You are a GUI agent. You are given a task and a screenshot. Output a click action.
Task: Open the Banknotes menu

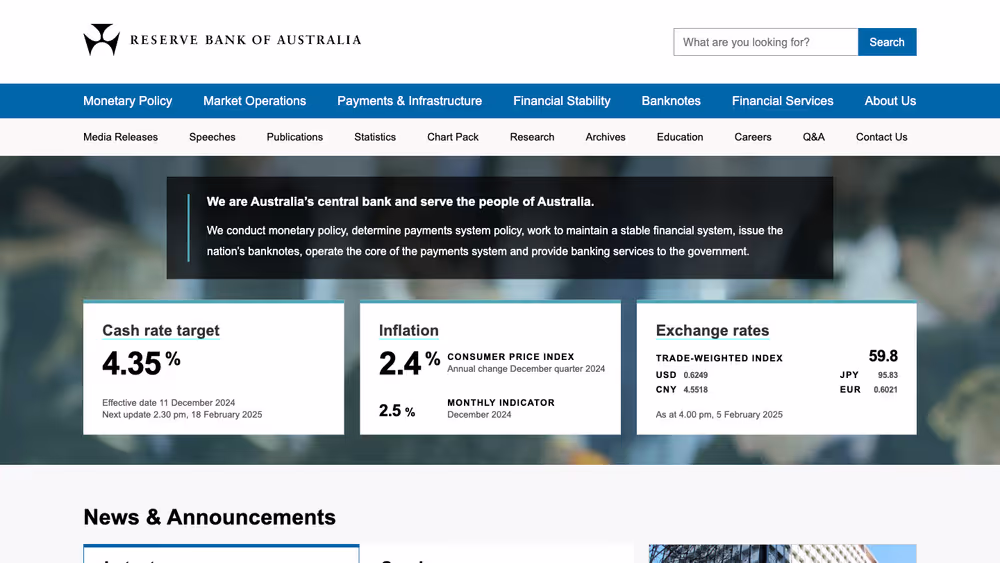(x=671, y=101)
